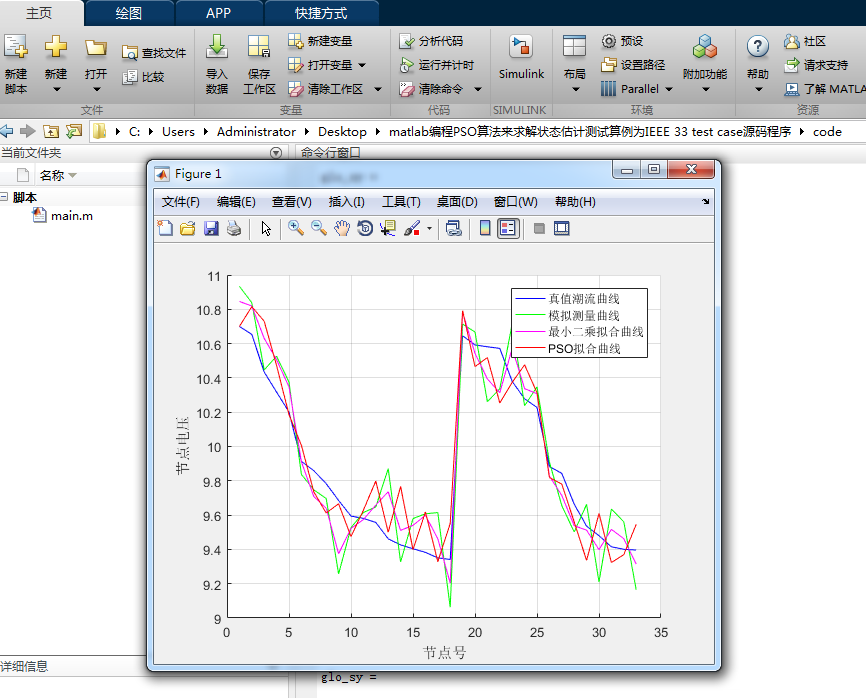This screenshot has height=698, width=866.
Task: Open the Parallel dropdown menu
Action: (x=669, y=89)
